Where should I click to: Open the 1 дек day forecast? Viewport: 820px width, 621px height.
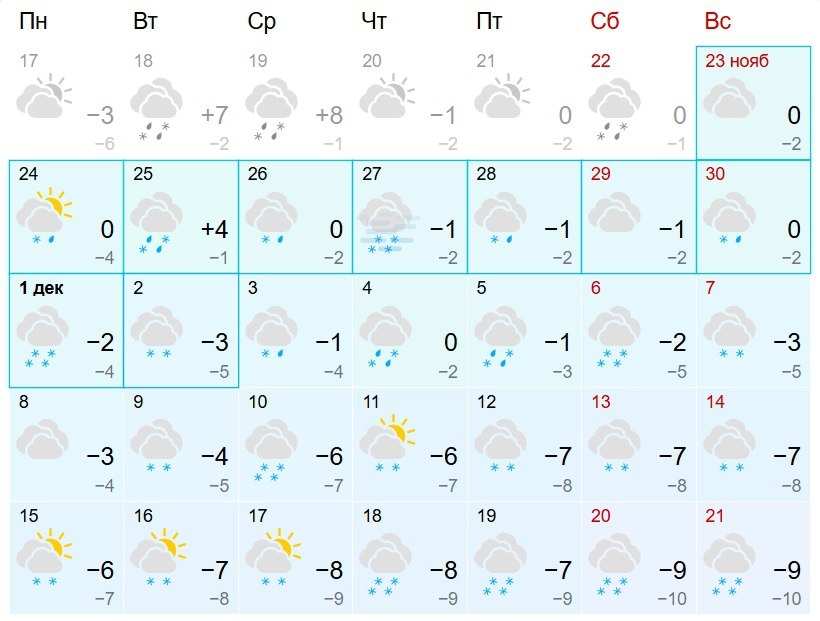coord(66,329)
